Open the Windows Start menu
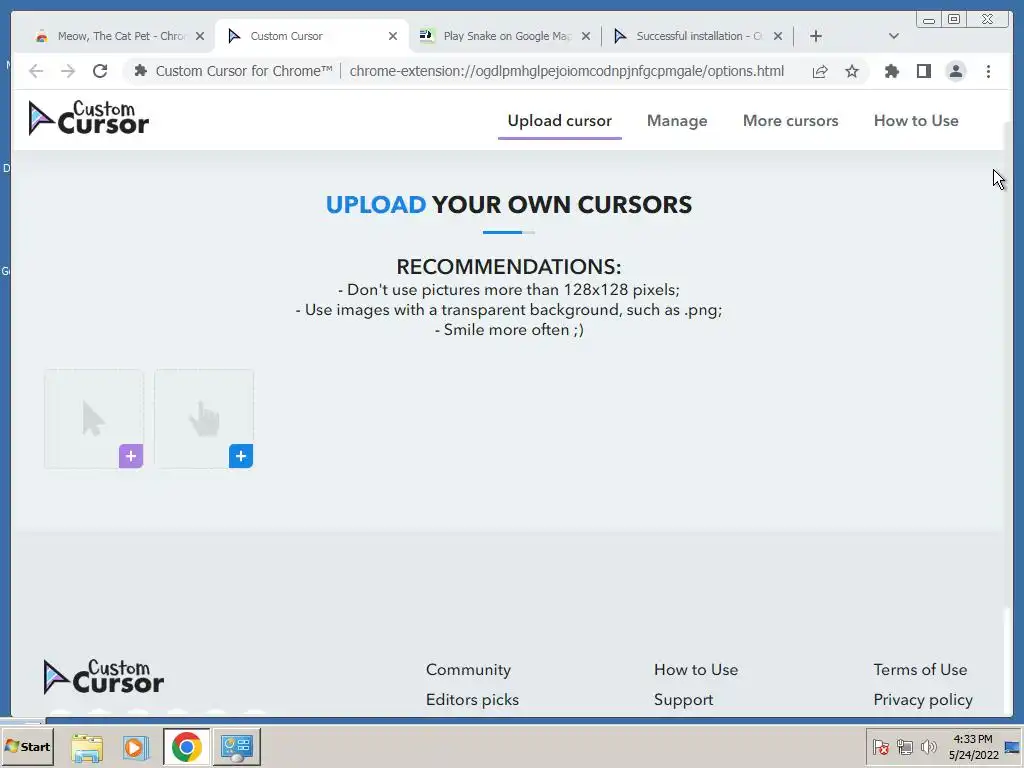The image size is (1024, 768). (x=27, y=746)
